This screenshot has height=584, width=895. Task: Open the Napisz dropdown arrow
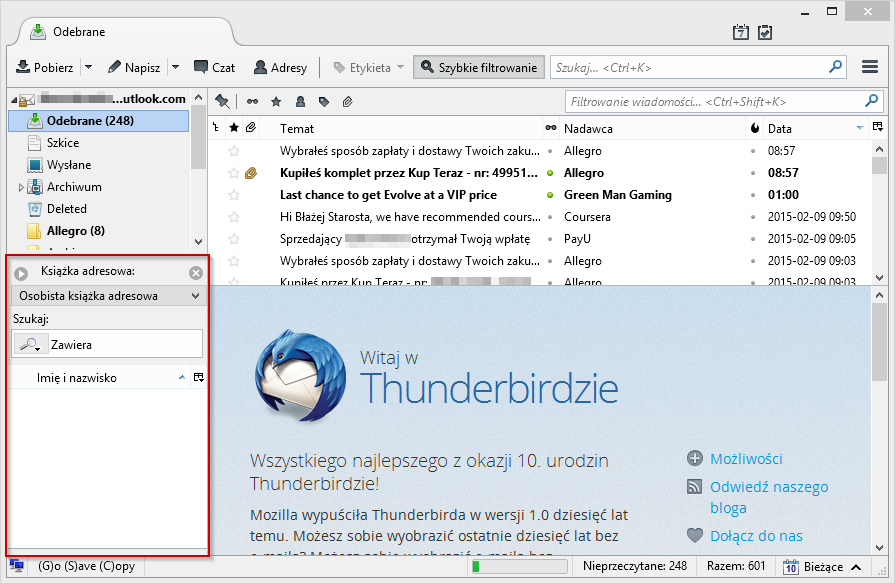(x=175, y=67)
